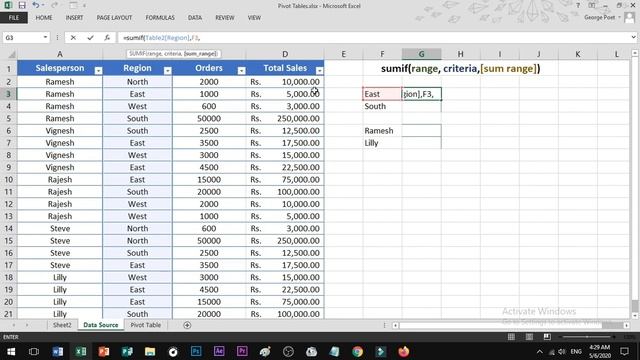Show hidden system tray icons
The width and height of the screenshot is (640, 360).
coord(540,351)
